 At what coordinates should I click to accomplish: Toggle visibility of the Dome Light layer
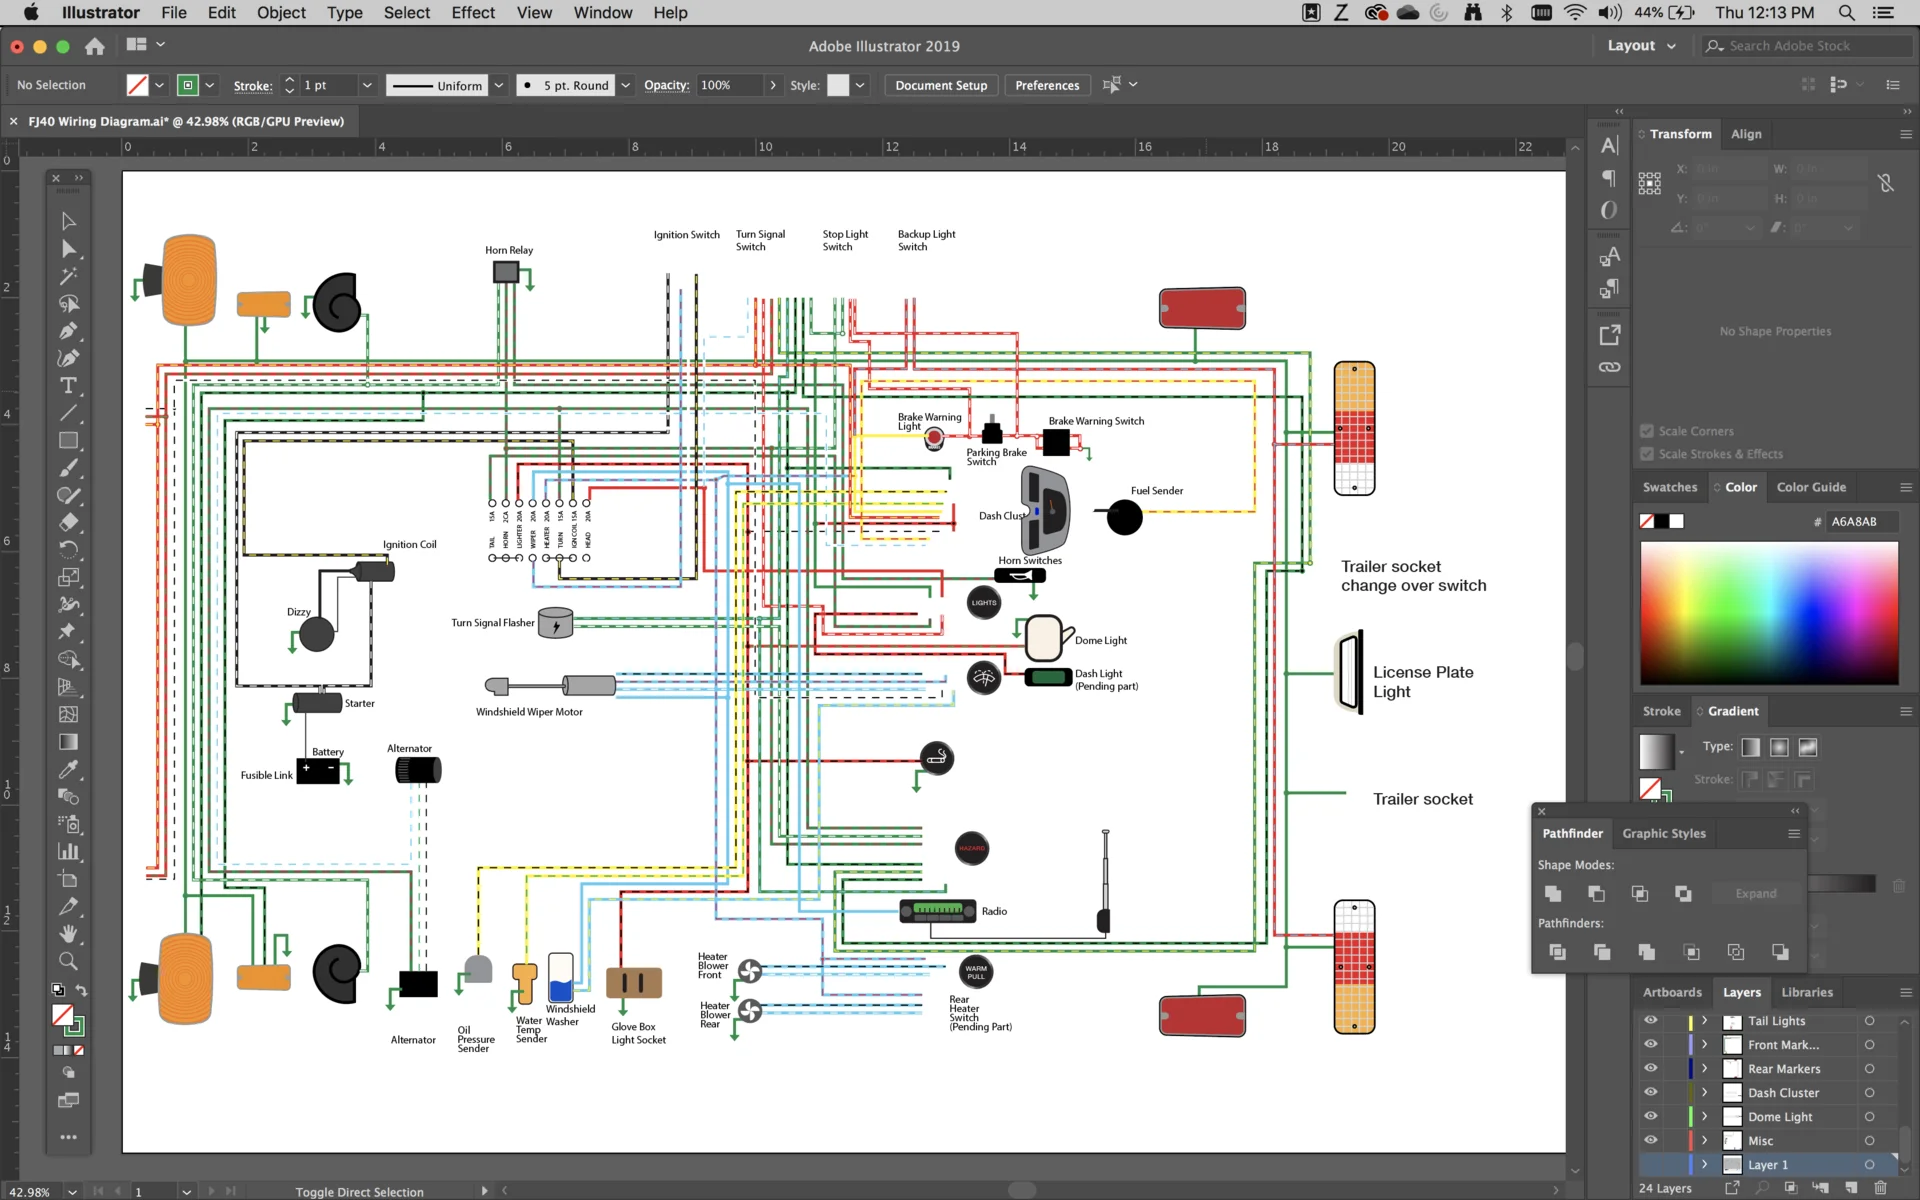click(1651, 1116)
